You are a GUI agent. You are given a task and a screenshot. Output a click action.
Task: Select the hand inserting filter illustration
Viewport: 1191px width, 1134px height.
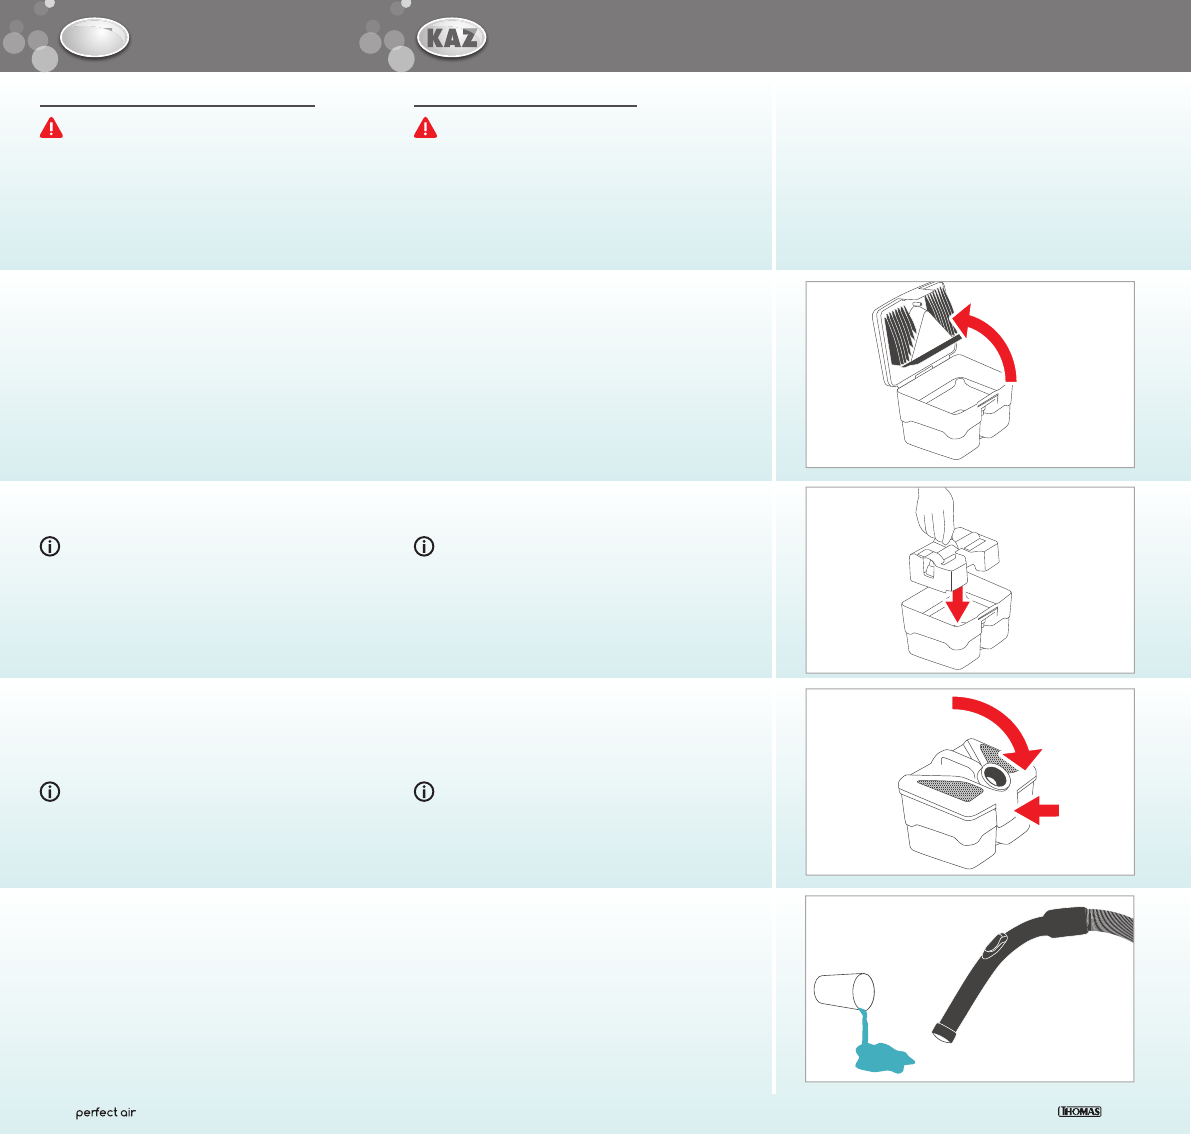969,580
